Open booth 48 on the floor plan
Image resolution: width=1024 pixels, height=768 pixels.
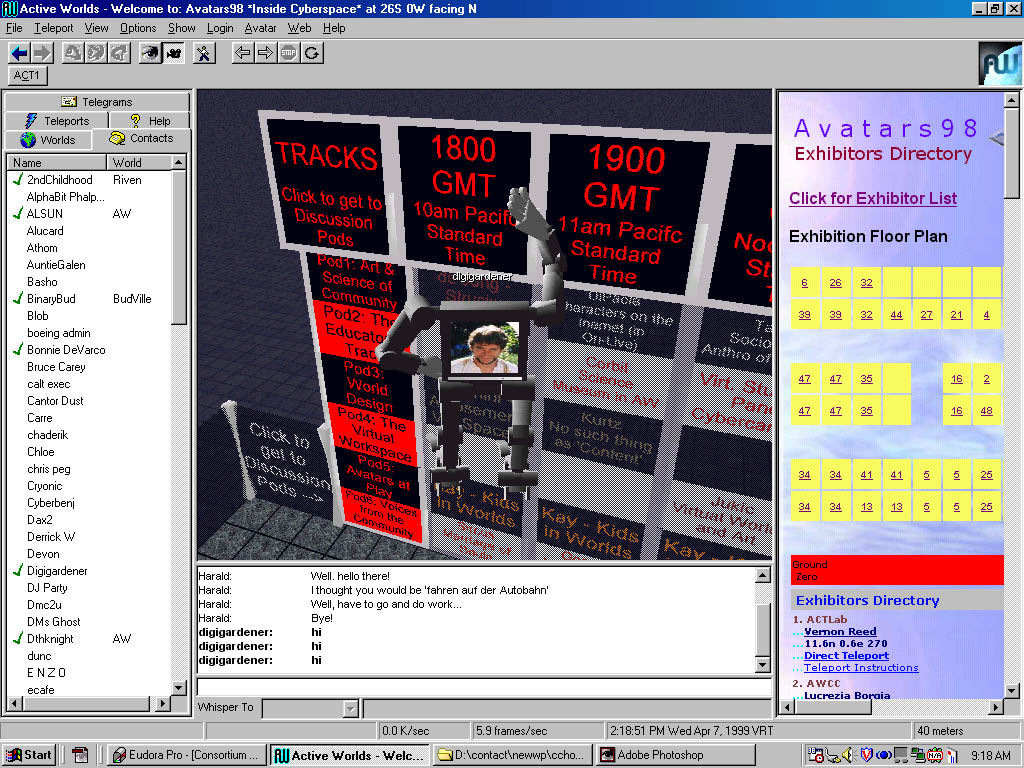[x=987, y=411]
